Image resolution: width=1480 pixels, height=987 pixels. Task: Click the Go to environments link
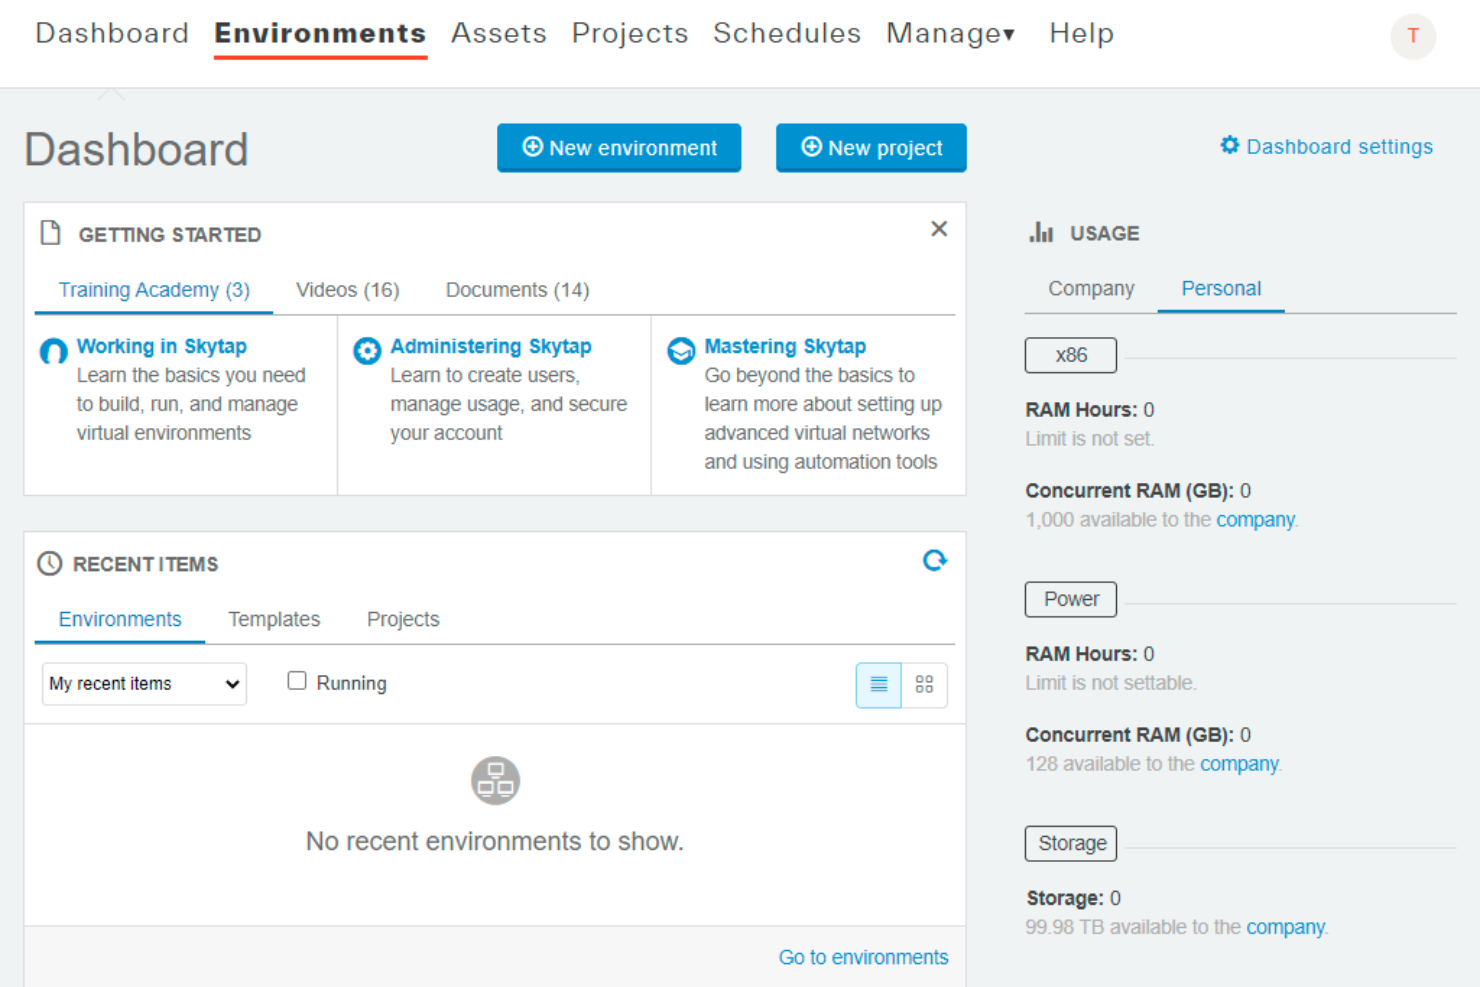tap(863, 957)
